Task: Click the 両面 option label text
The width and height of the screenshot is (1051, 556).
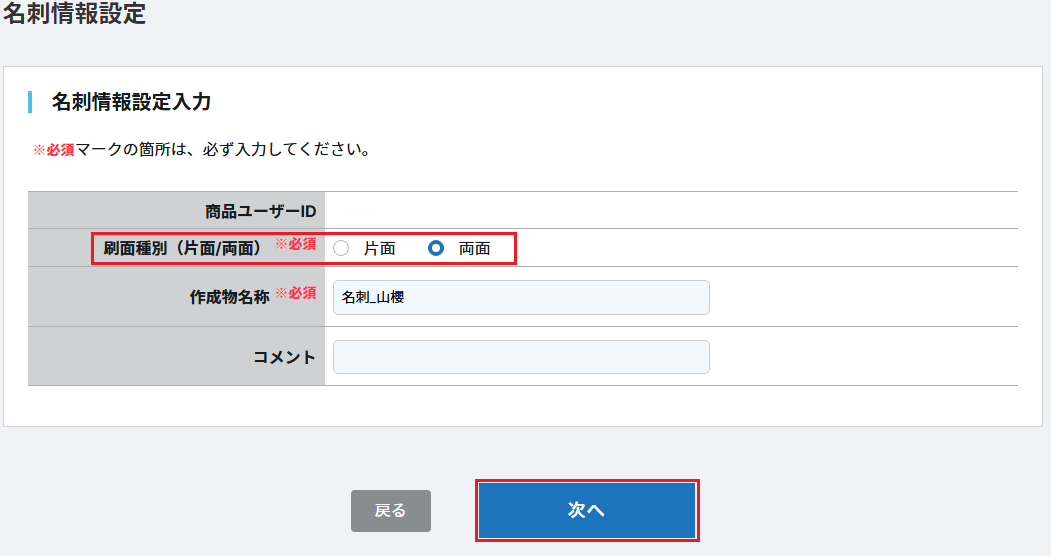Action: [x=474, y=249]
